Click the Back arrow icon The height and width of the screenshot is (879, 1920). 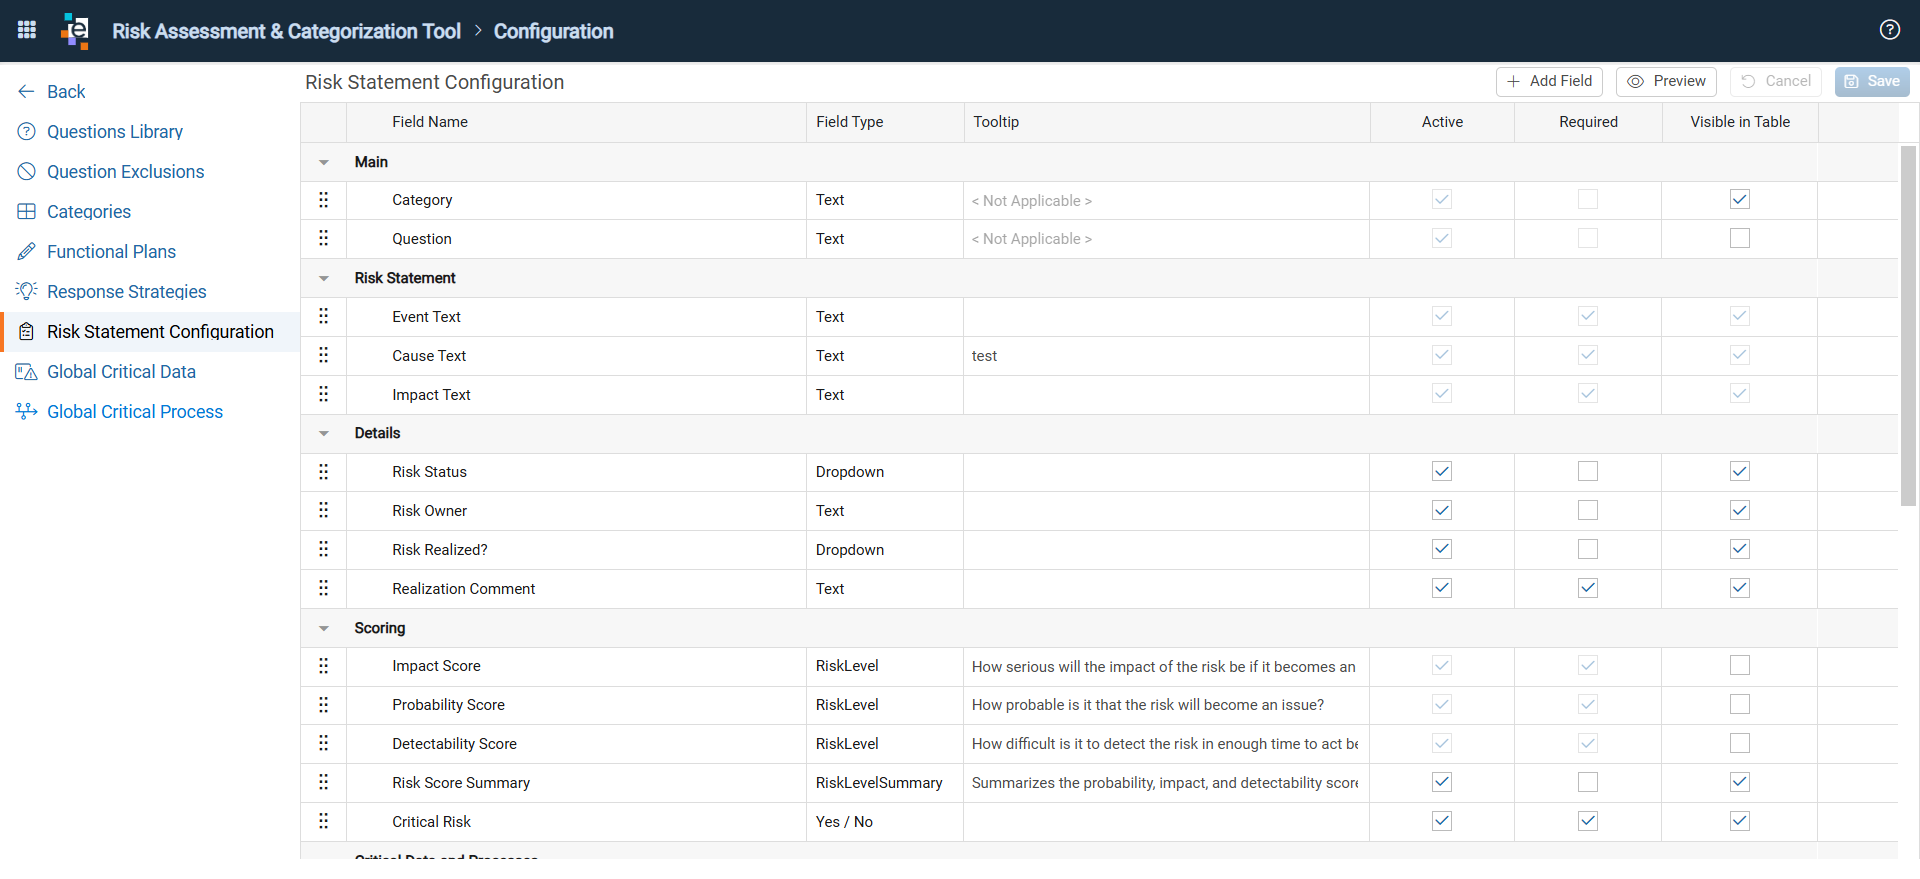[x=27, y=92]
